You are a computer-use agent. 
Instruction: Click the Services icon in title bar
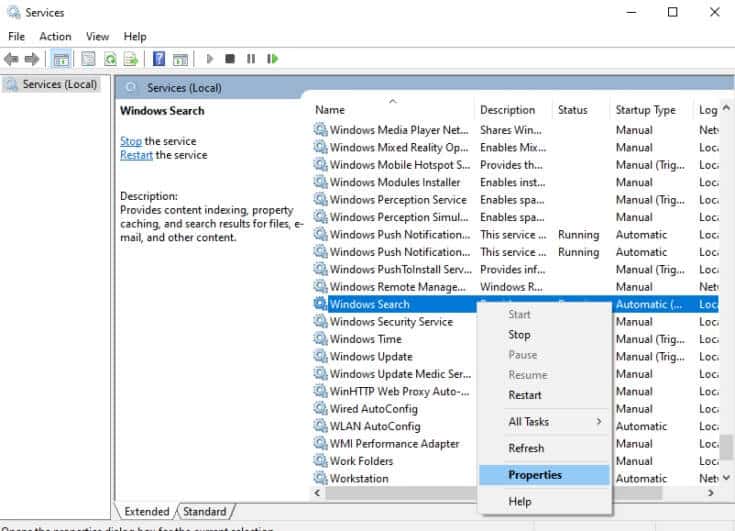(14, 13)
